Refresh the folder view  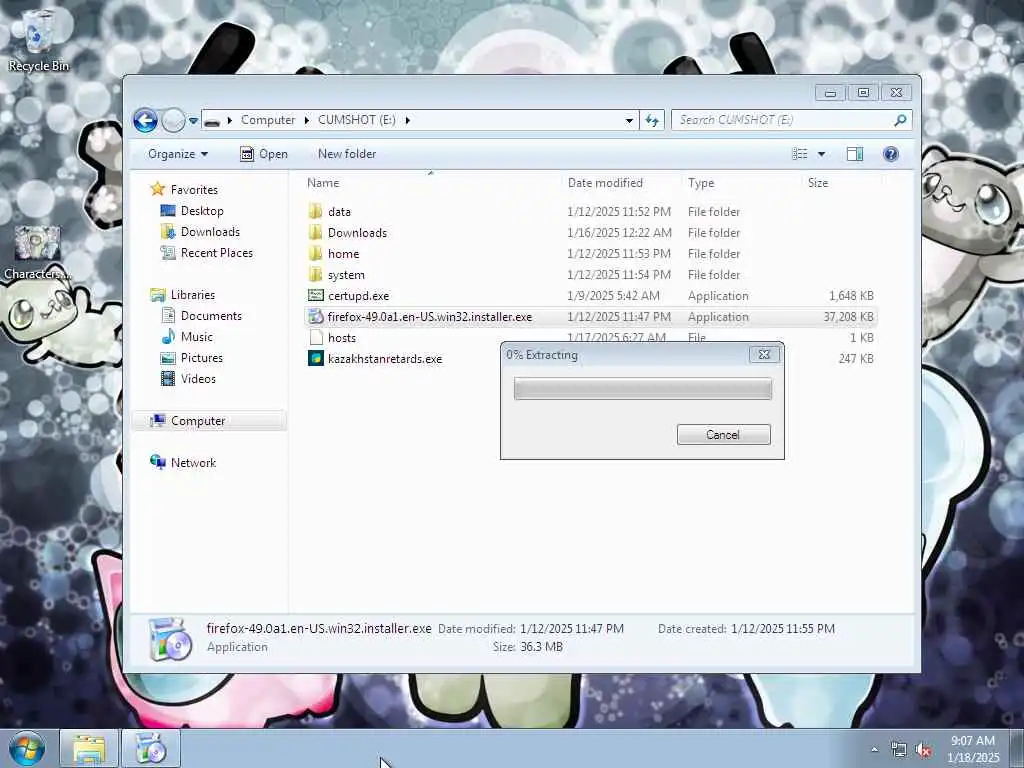click(x=652, y=120)
